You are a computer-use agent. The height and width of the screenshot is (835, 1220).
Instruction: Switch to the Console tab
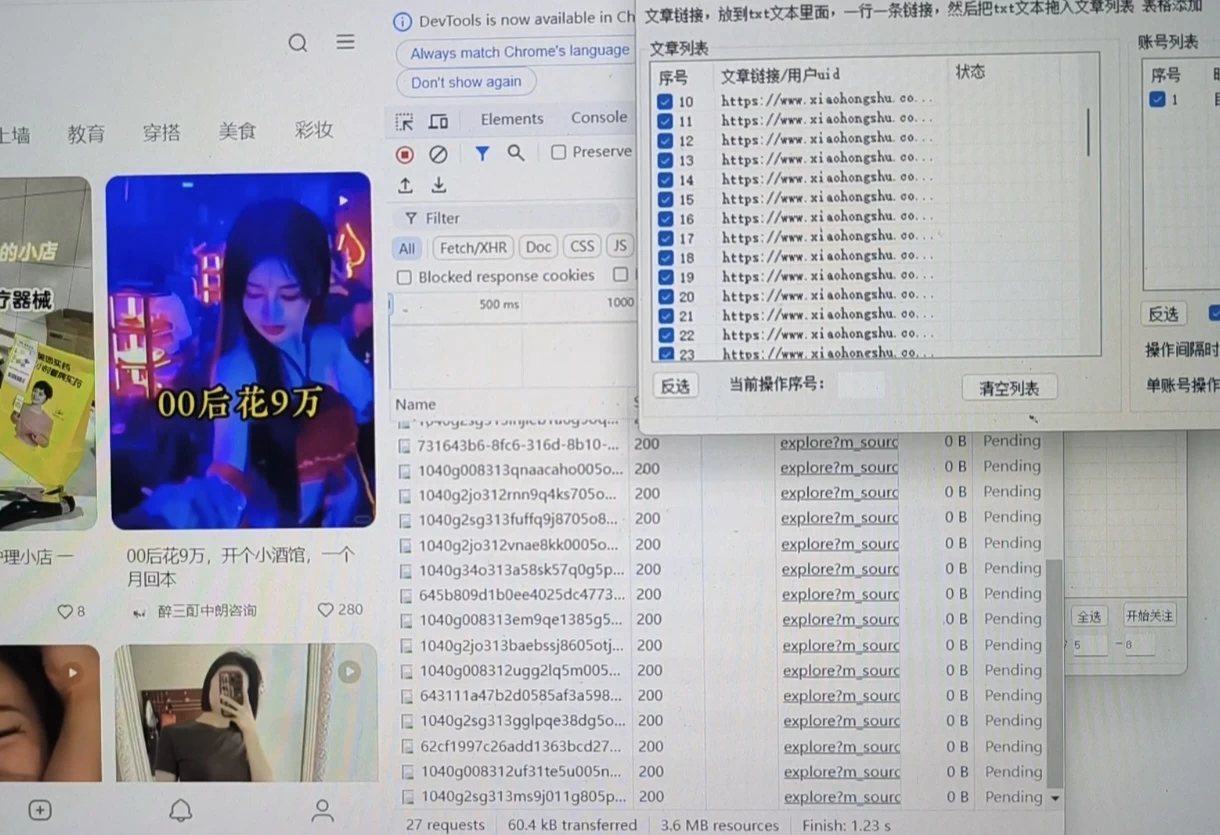tap(598, 118)
